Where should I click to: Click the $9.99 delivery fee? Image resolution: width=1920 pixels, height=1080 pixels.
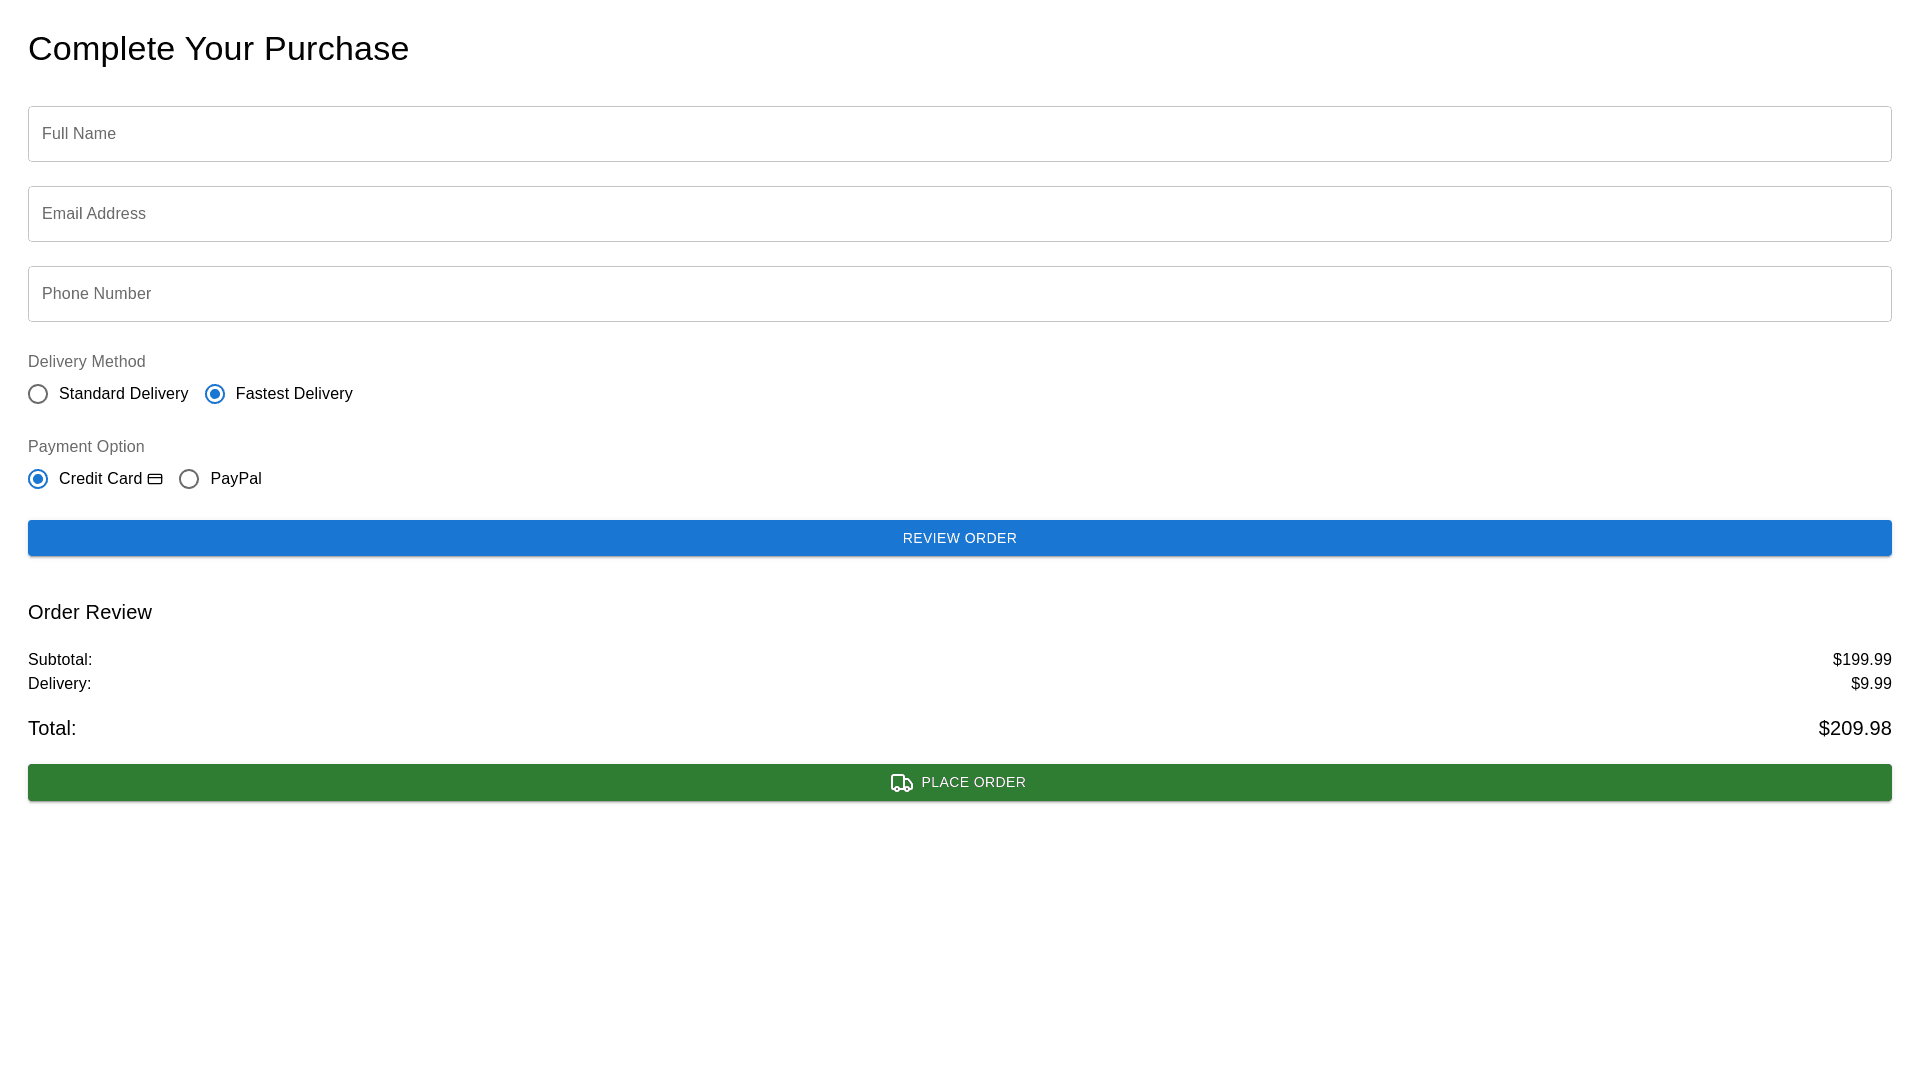[x=1870, y=684]
